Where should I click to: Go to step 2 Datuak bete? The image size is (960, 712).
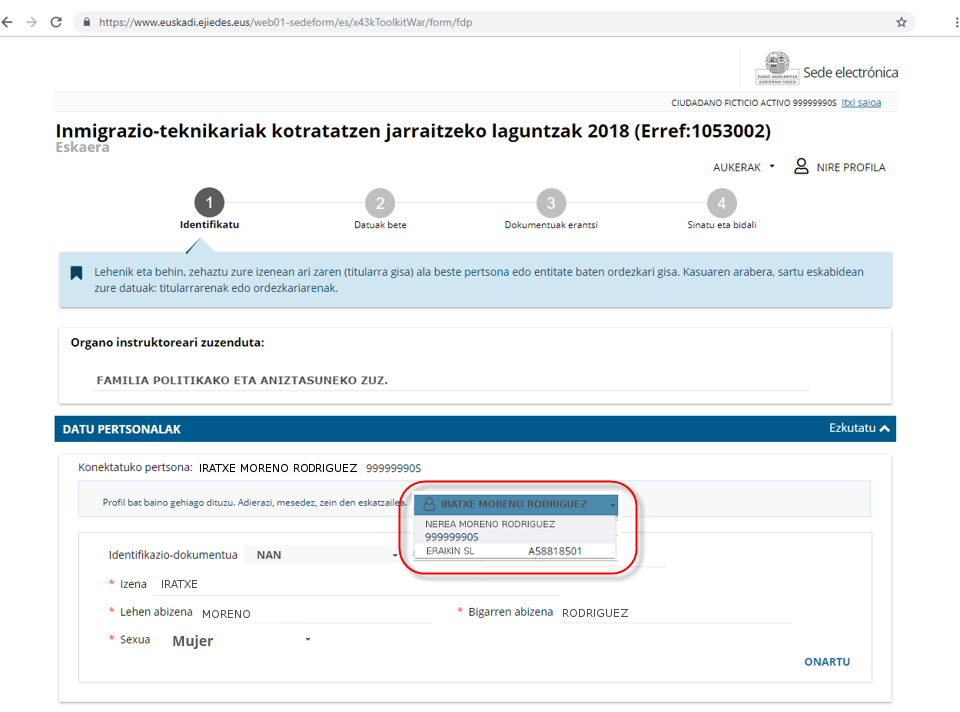click(x=380, y=204)
